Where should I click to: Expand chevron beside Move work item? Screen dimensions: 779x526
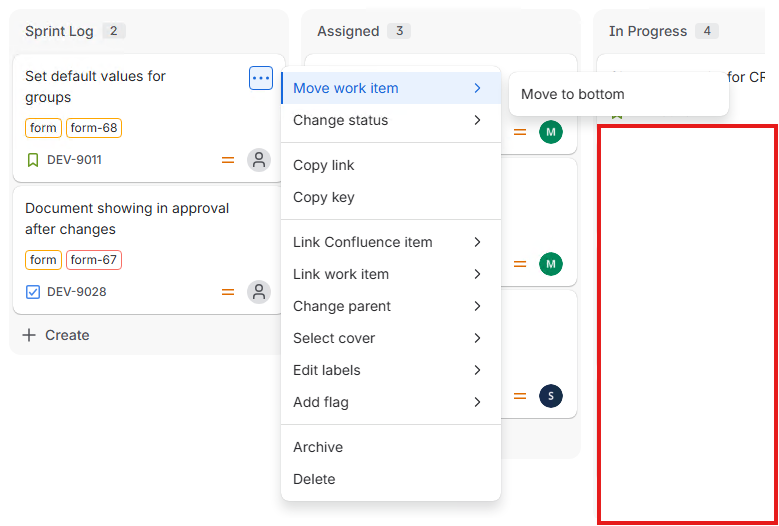tap(477, 88)
